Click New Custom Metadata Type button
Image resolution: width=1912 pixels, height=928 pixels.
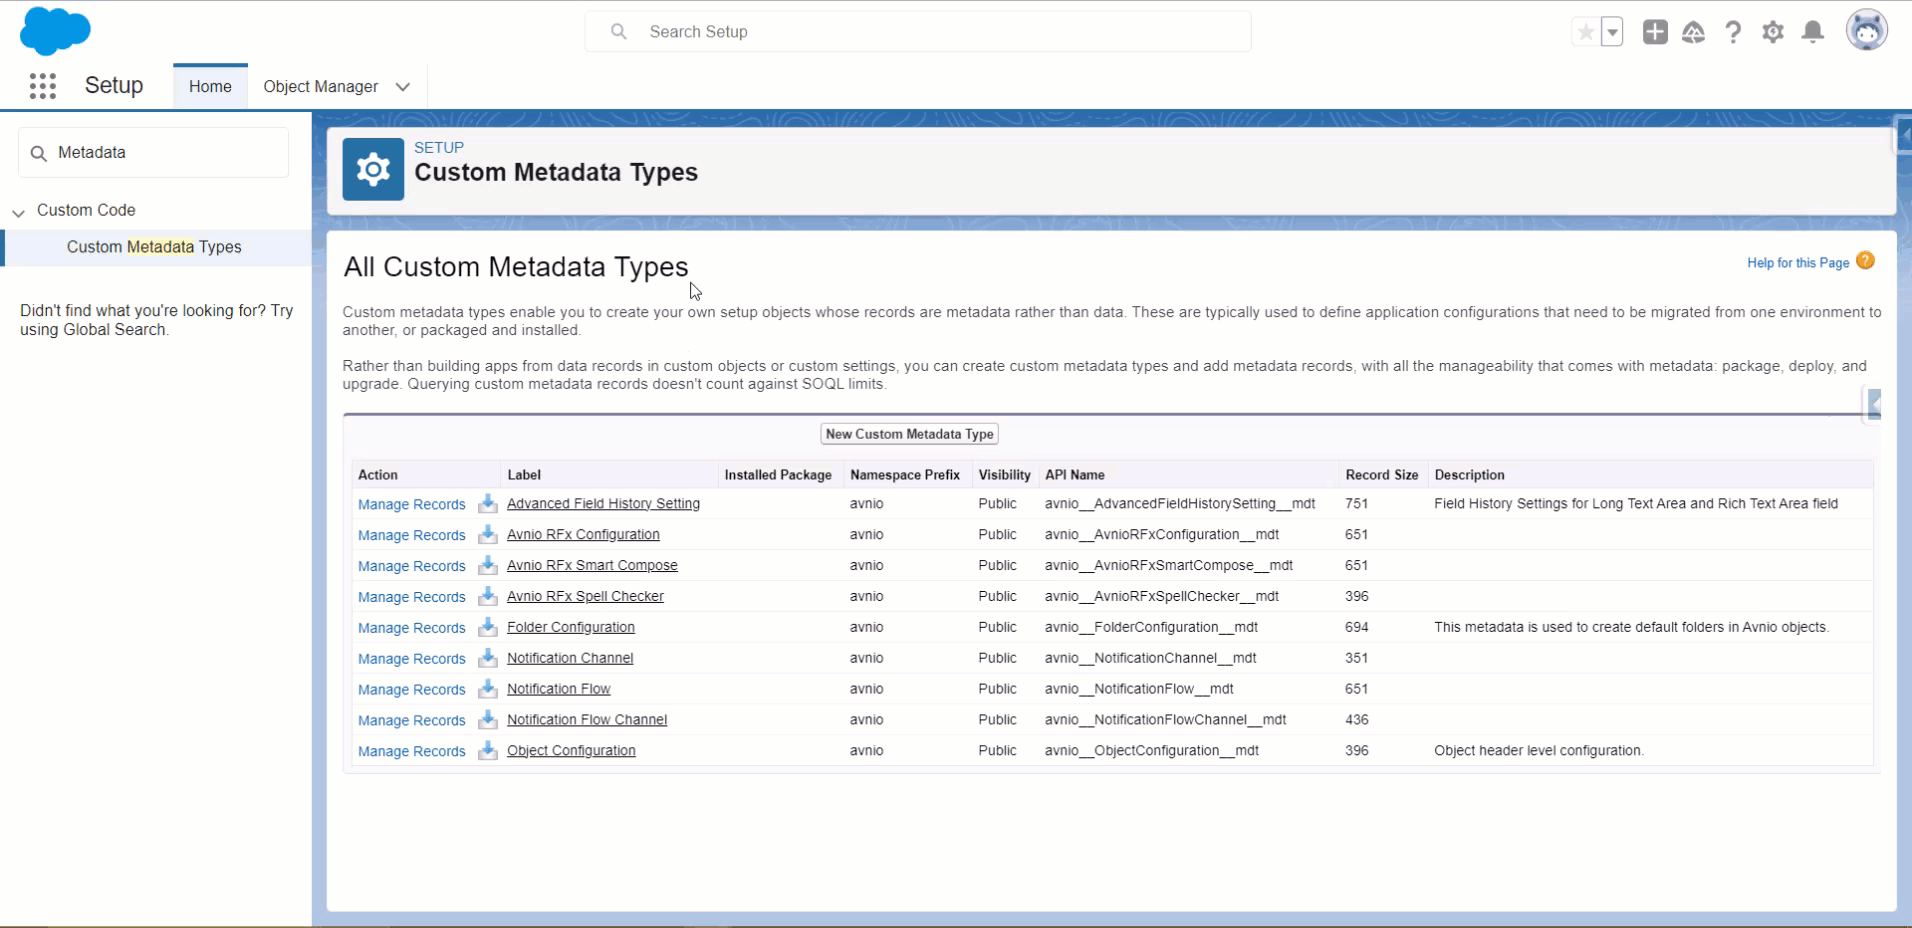(x=909, y=434)
